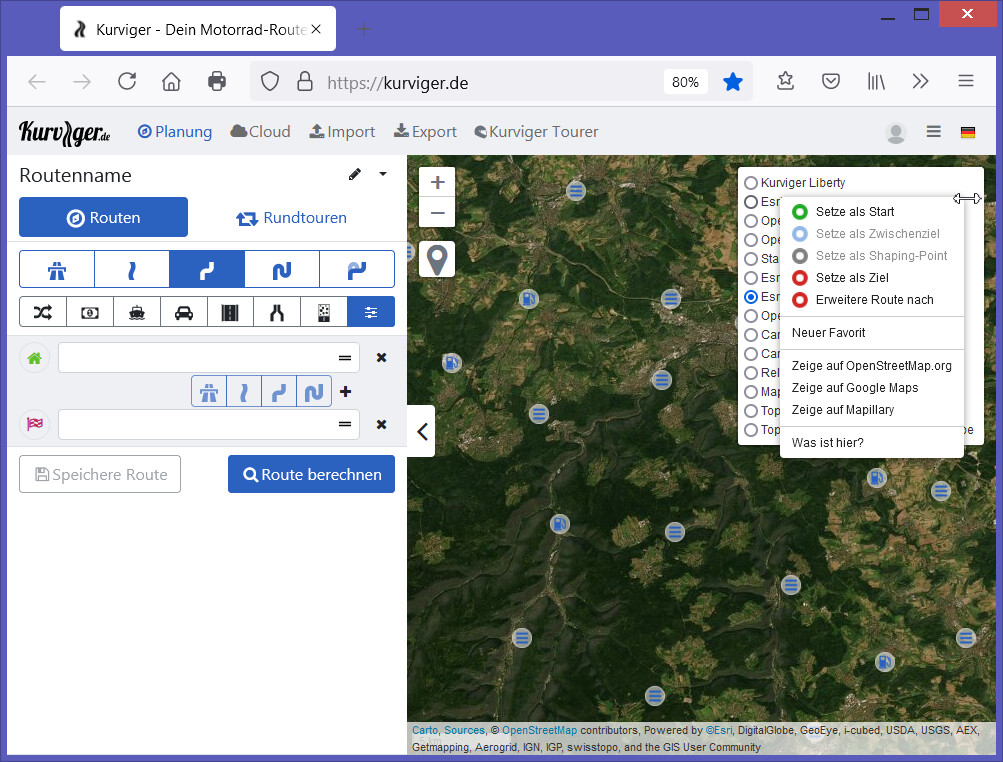Toggle avoid toll roads option
The height and width of the screenshot is (762, 1003).
click(90, 312)
